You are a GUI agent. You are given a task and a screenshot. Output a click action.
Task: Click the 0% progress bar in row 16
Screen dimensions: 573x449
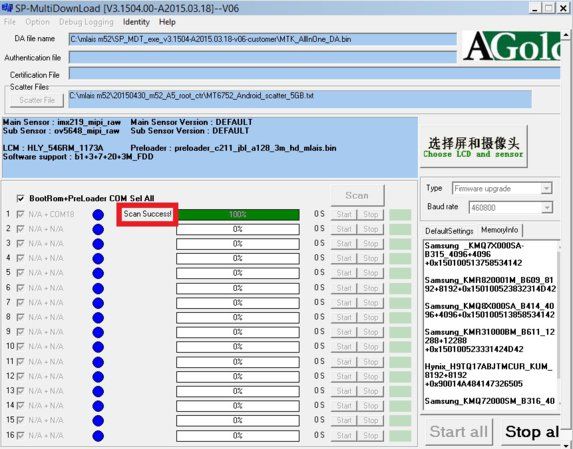coord(238,435)
